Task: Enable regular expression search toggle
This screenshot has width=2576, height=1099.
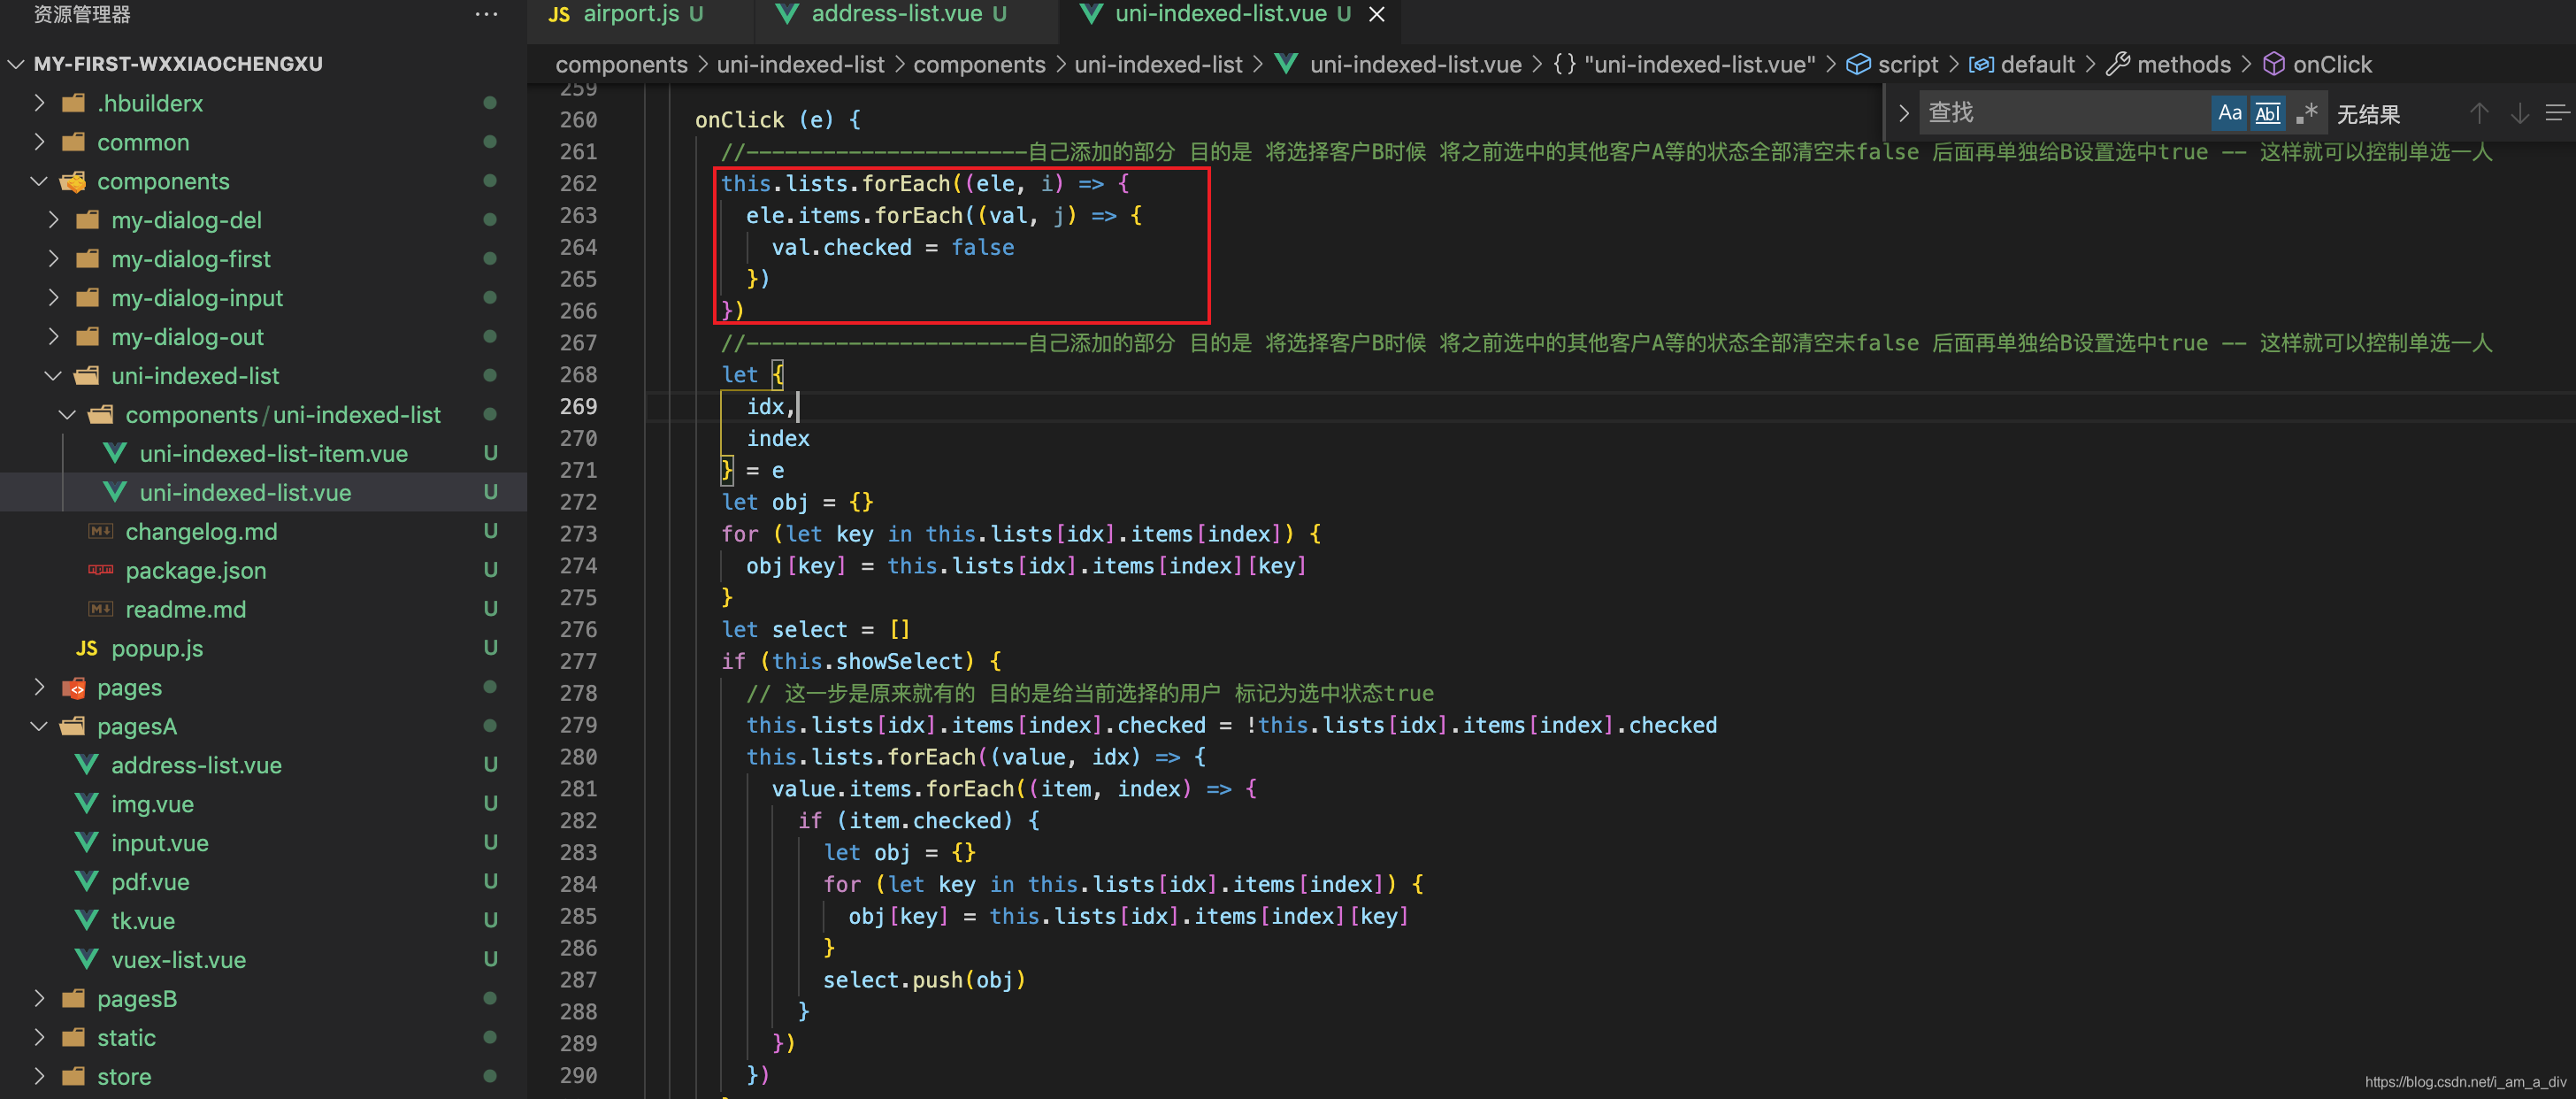Action: pos(2306,113)
